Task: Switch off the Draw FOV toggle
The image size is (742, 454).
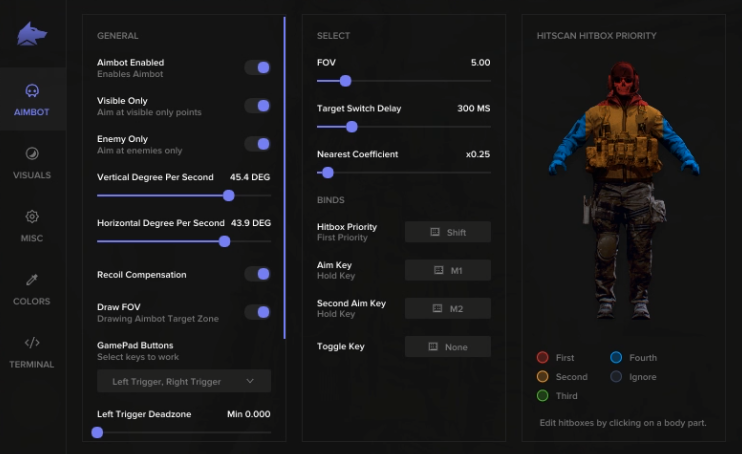Action: pyautogui.click(x=258, y=312)
